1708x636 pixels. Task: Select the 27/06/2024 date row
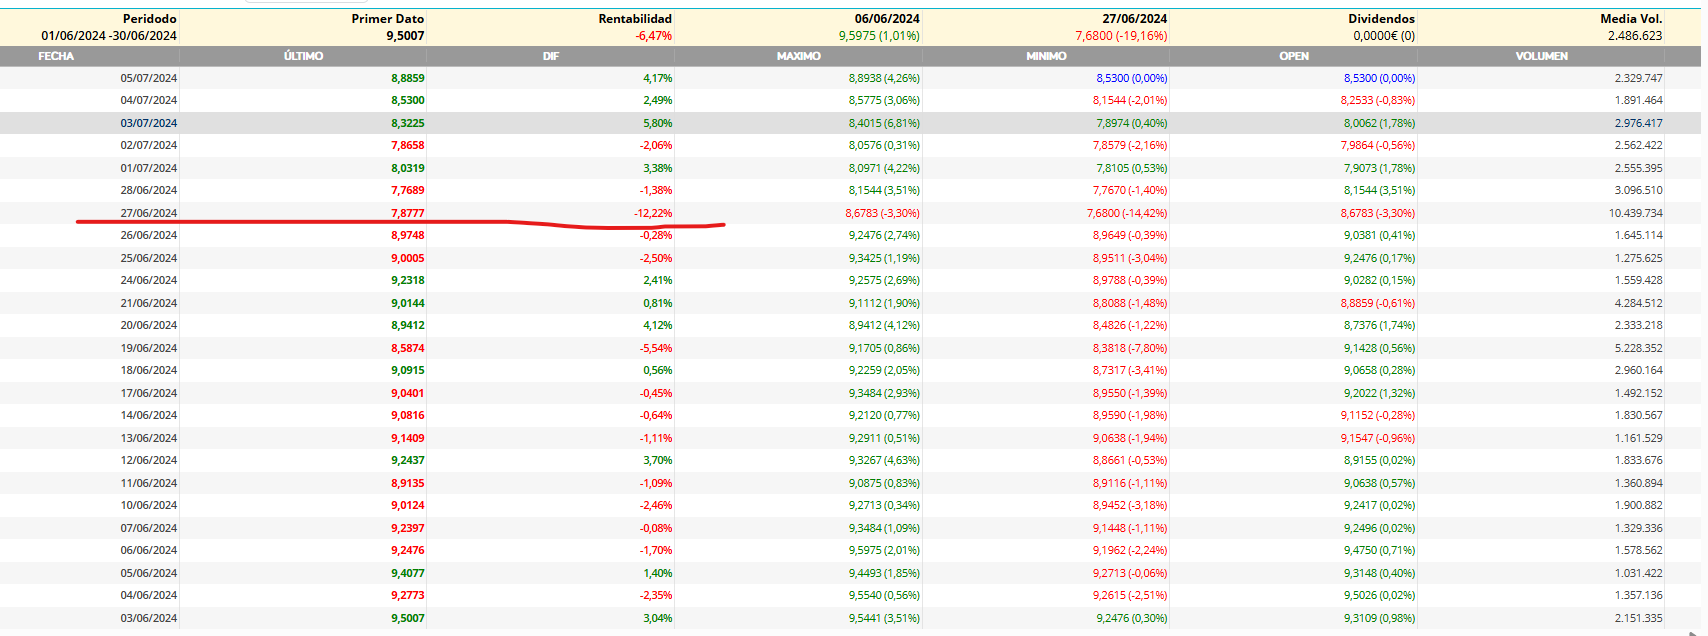click(x=850, y=213)
